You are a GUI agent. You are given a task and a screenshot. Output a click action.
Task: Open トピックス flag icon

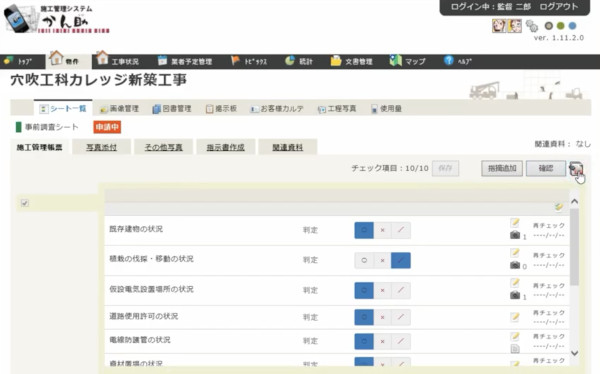click(235, 60)
